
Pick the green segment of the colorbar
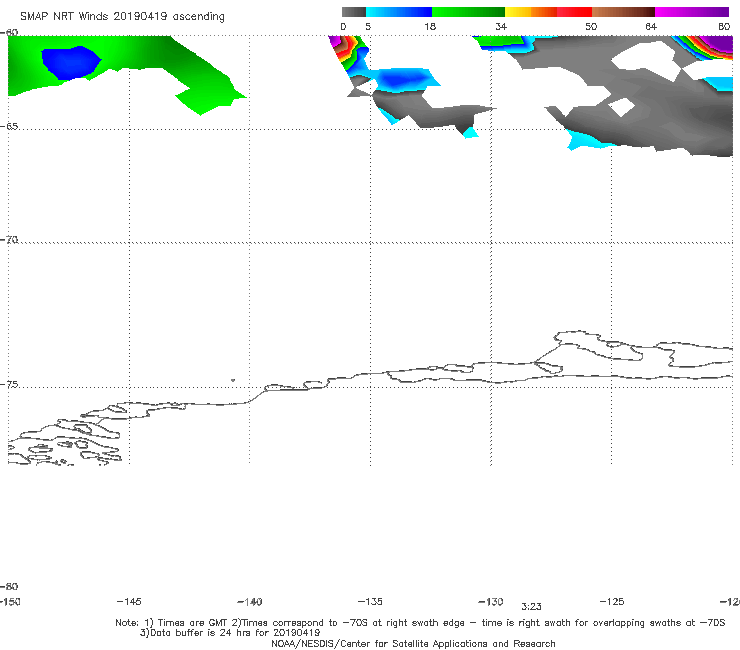click(x=468, y=12)
